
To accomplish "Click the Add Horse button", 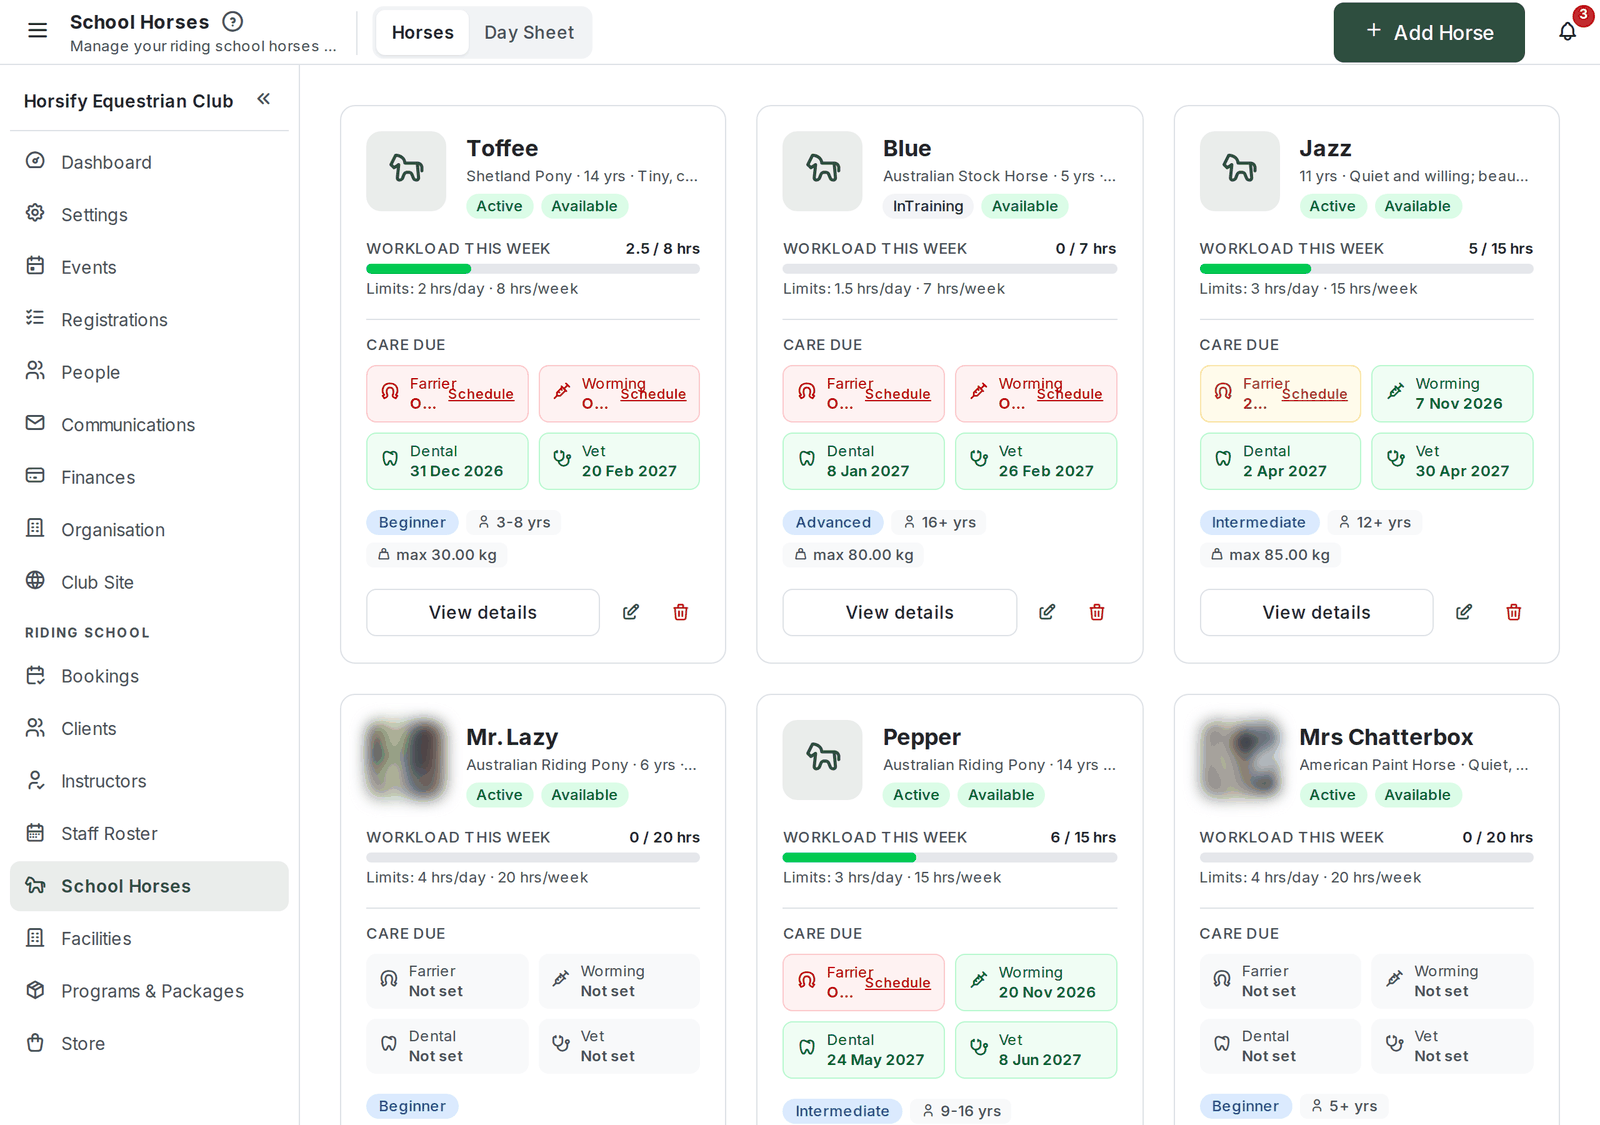I will click(x=1429, y=32).
